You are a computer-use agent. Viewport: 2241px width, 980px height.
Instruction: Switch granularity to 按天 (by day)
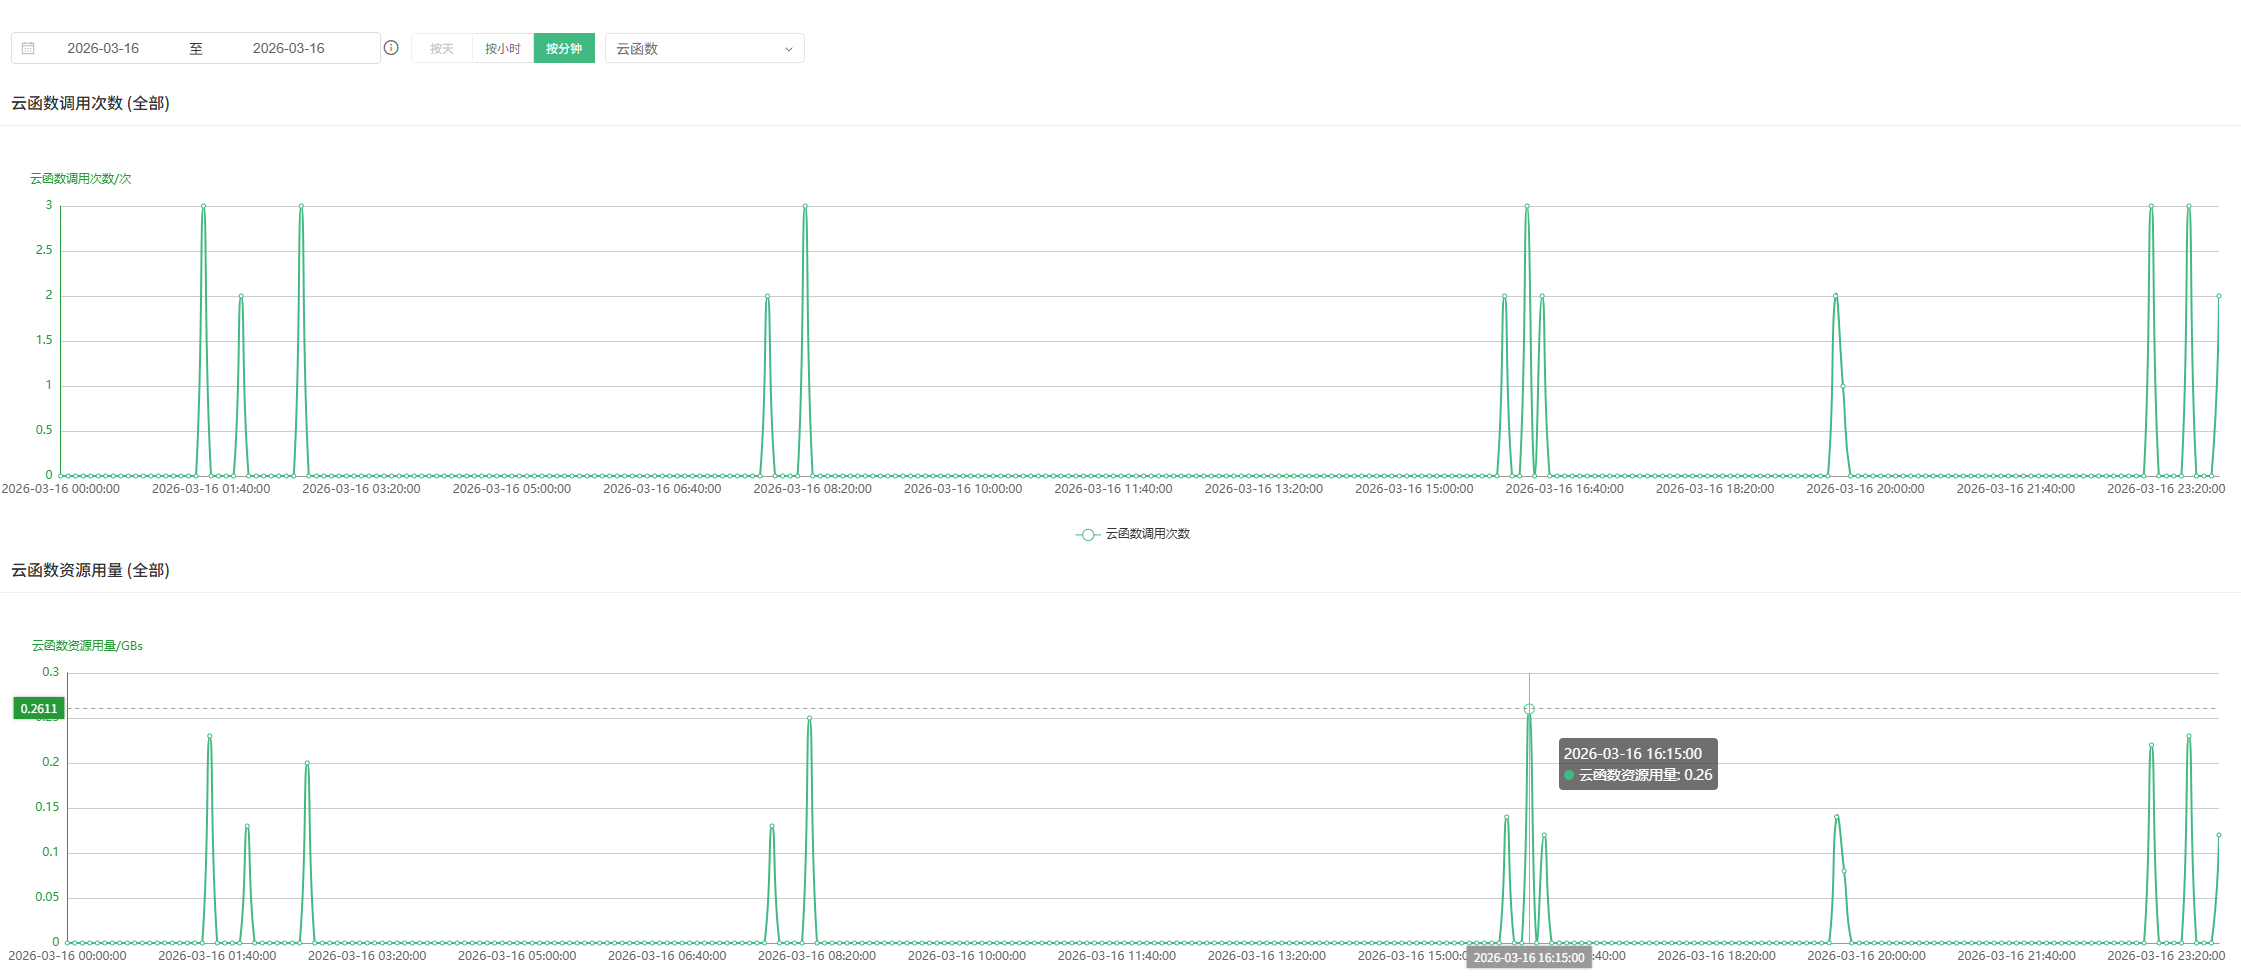[441, 48]
